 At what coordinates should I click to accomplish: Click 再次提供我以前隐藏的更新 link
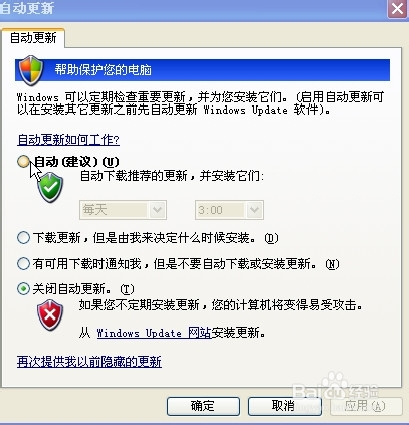[89, 362]
